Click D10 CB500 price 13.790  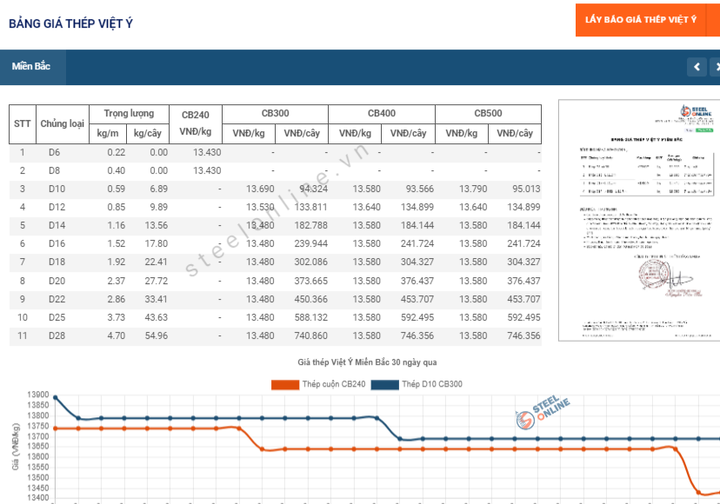pyautogui.click(x=473, y=189)
